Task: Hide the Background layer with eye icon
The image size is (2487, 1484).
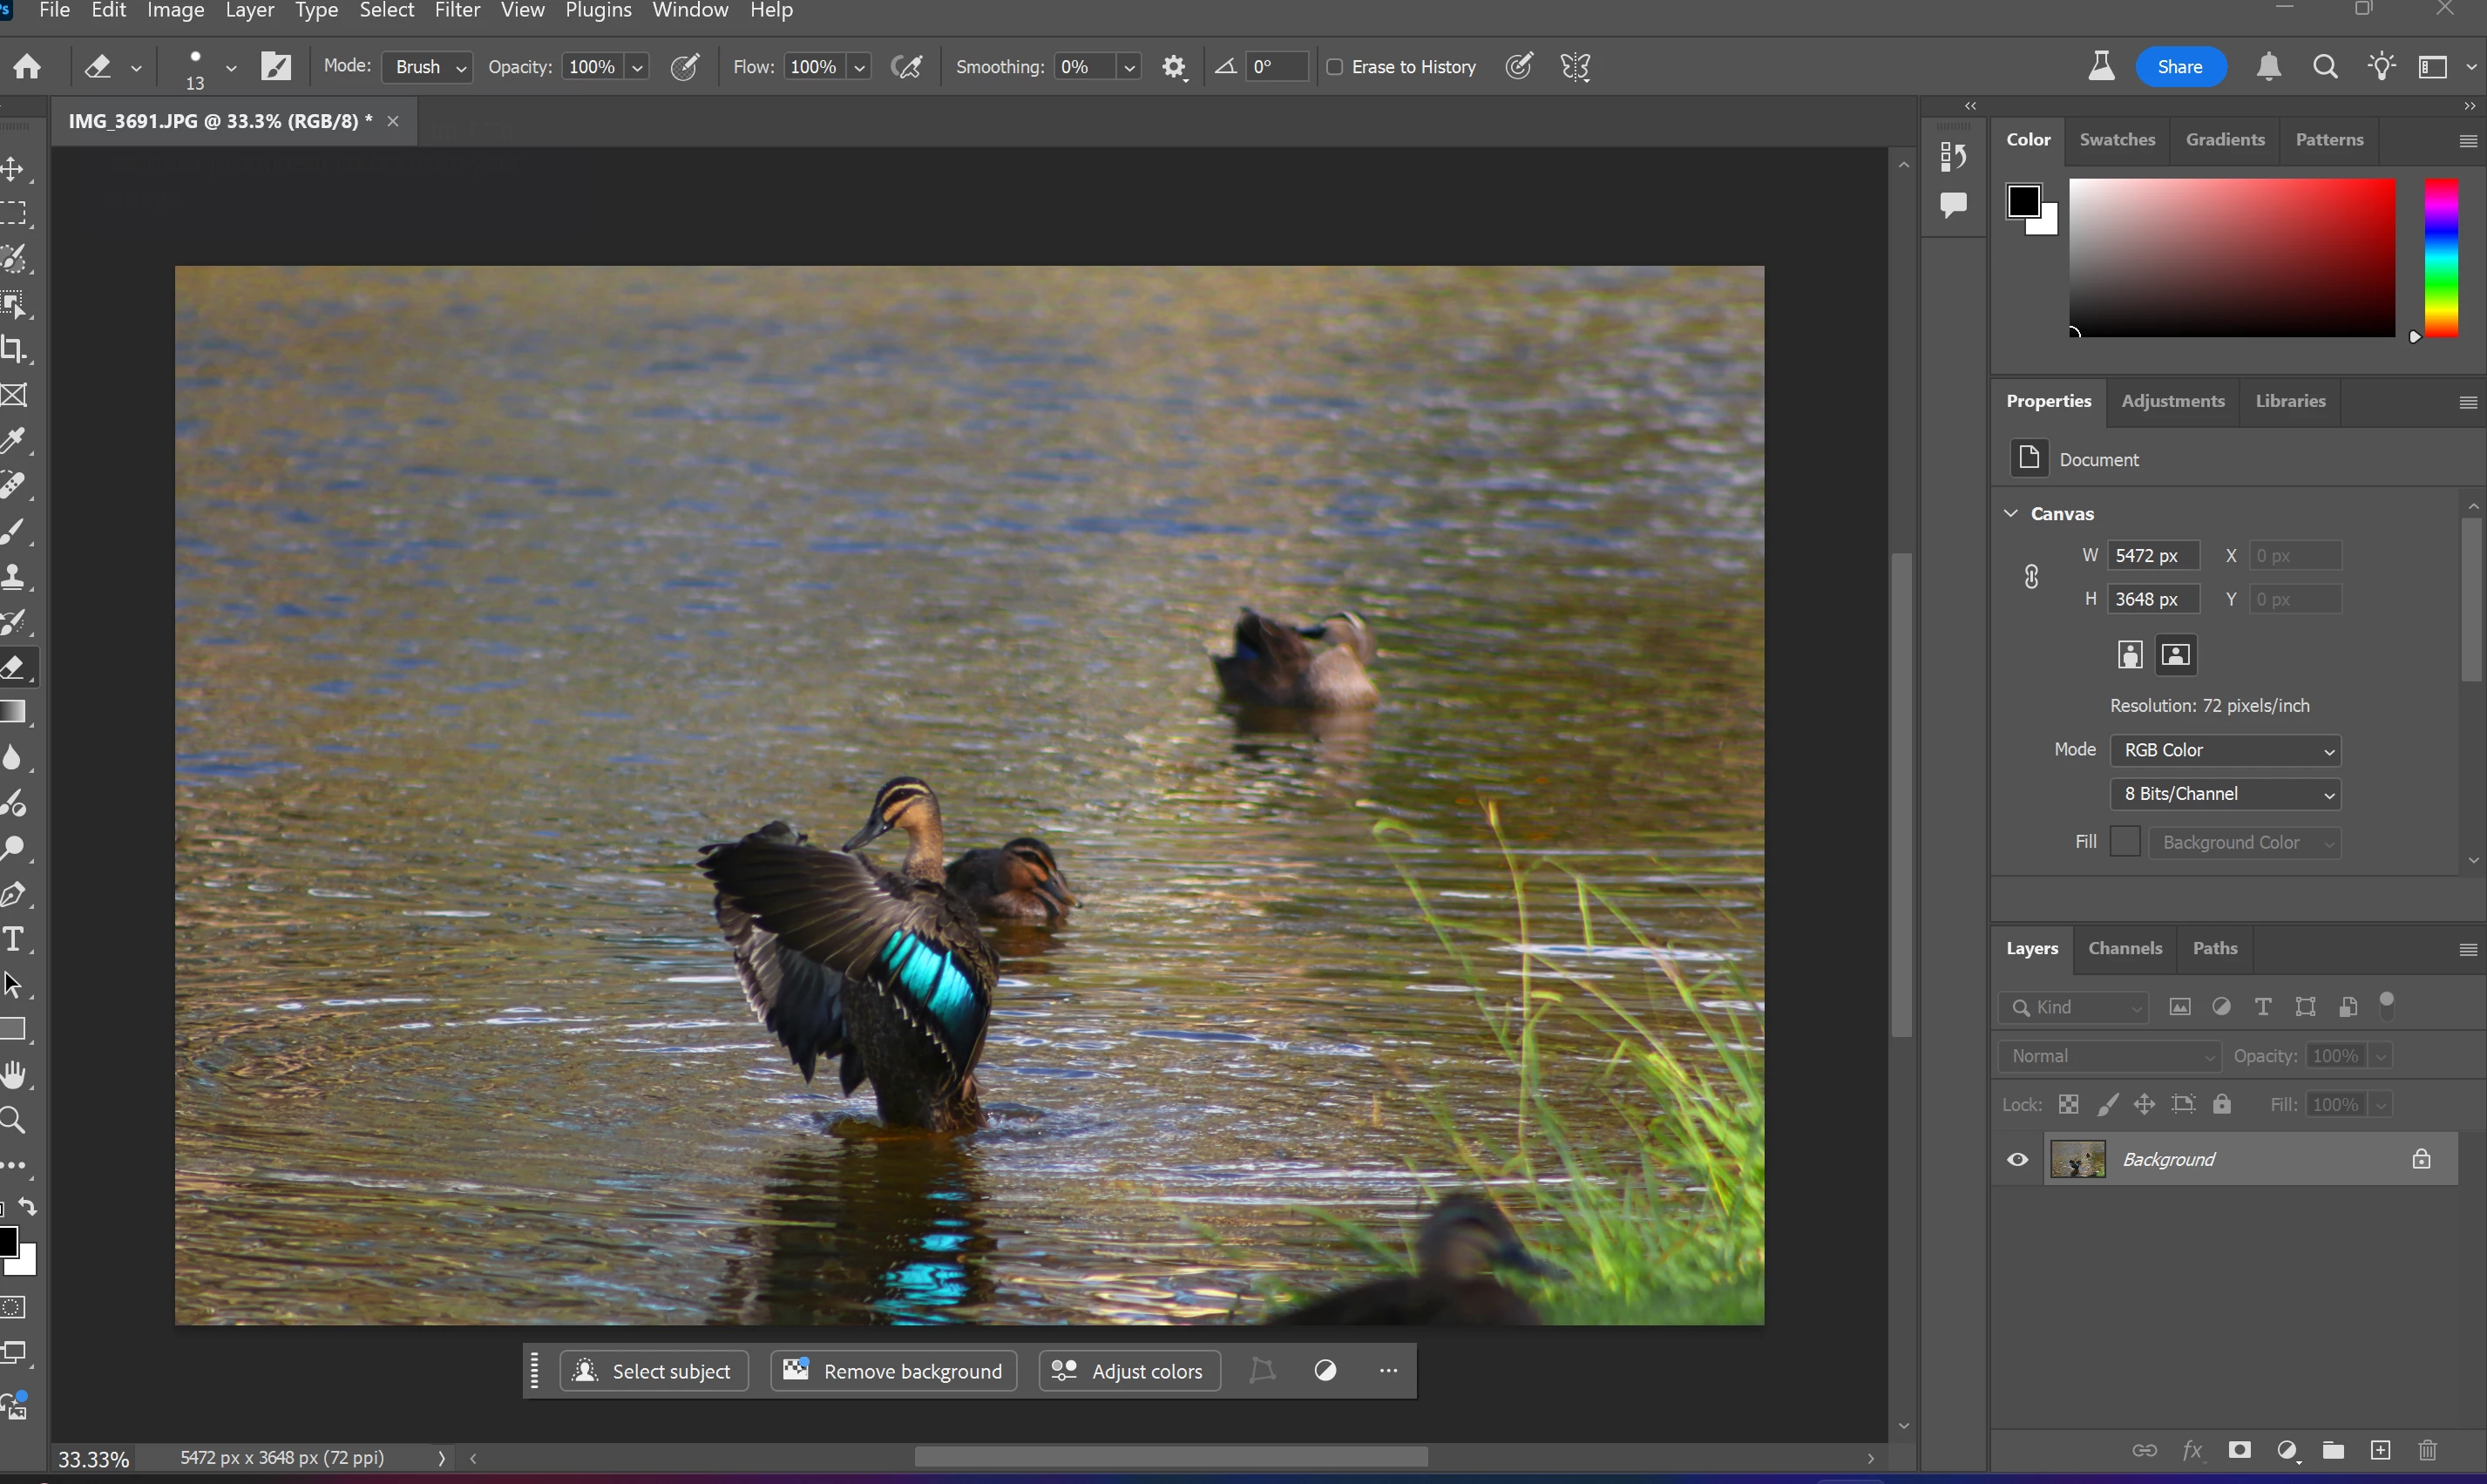Action: pos(2018,1160)
